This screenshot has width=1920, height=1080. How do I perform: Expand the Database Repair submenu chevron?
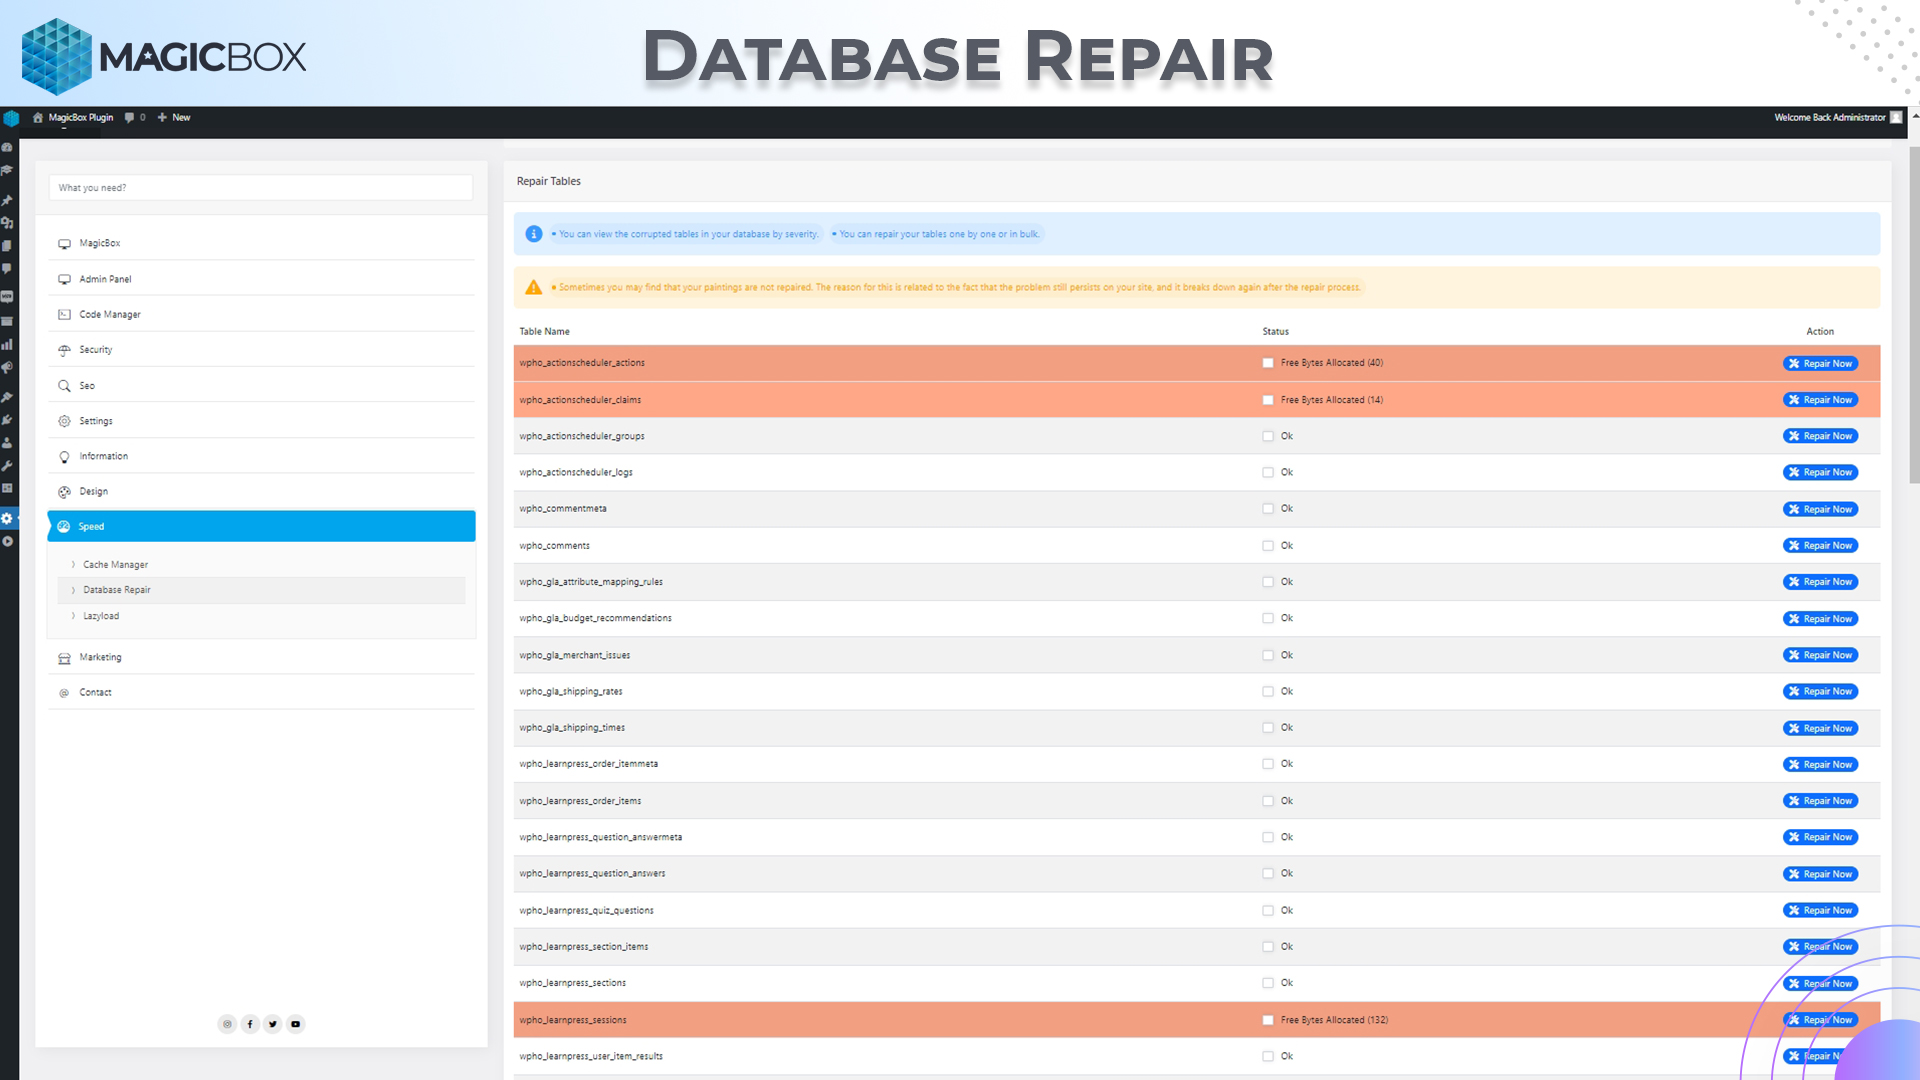pyautogui.click(x=73, y=591)
